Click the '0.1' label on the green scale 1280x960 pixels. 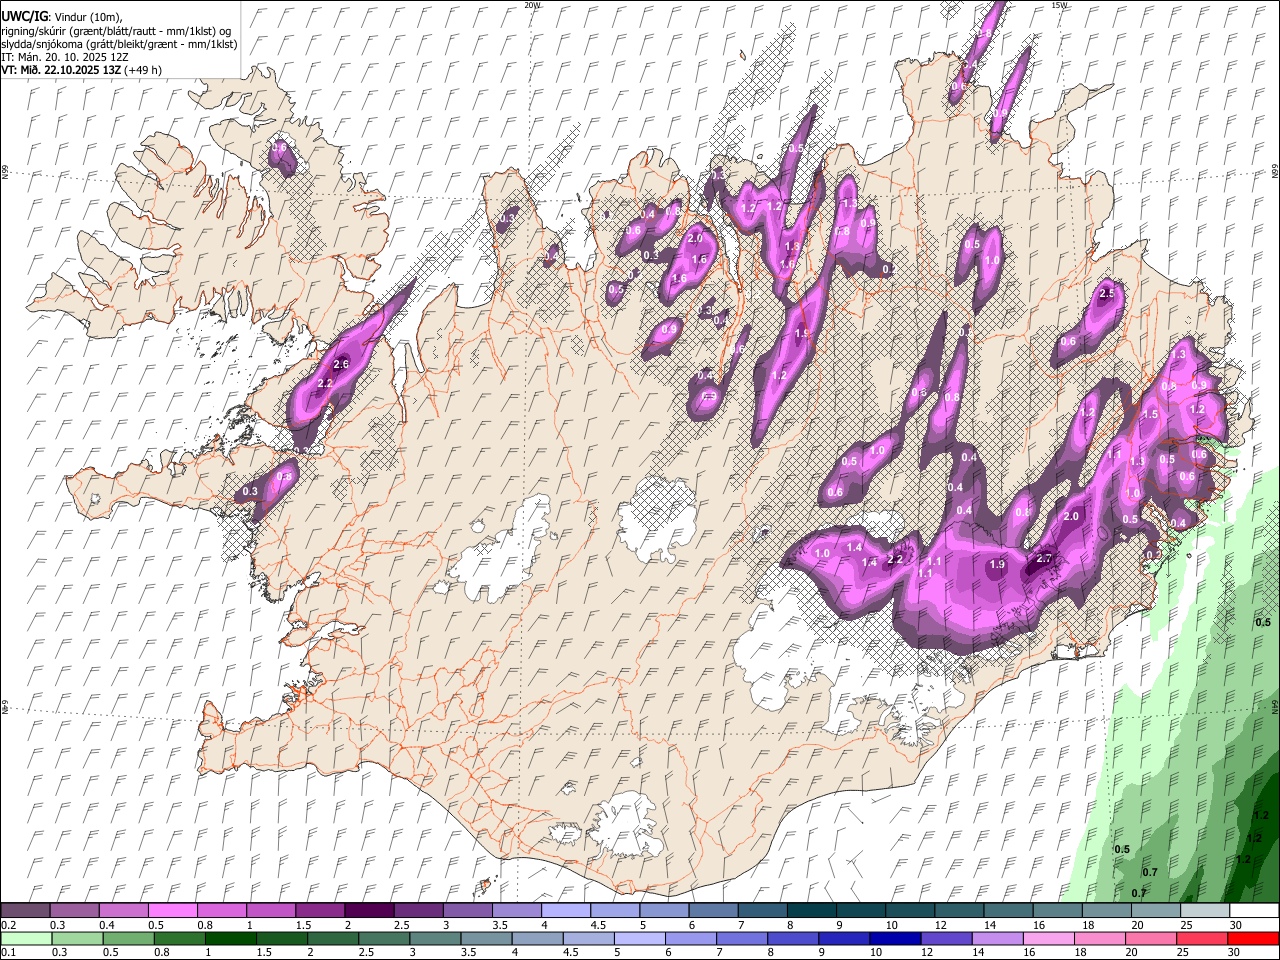click(x=8, y=952)
